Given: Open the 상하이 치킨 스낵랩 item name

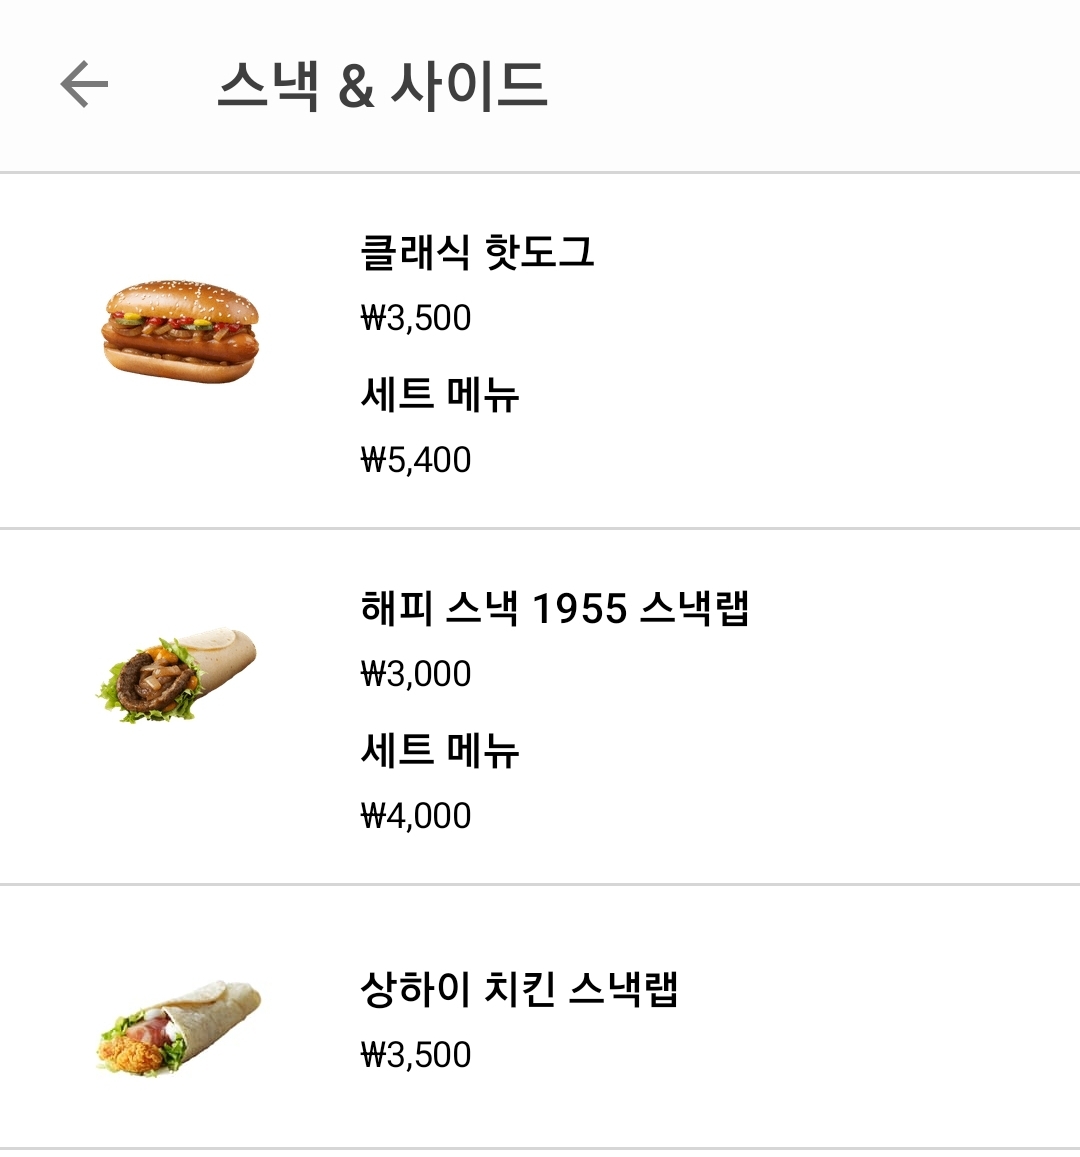Looking at the screenshot, I should click(x=519, y=989).
